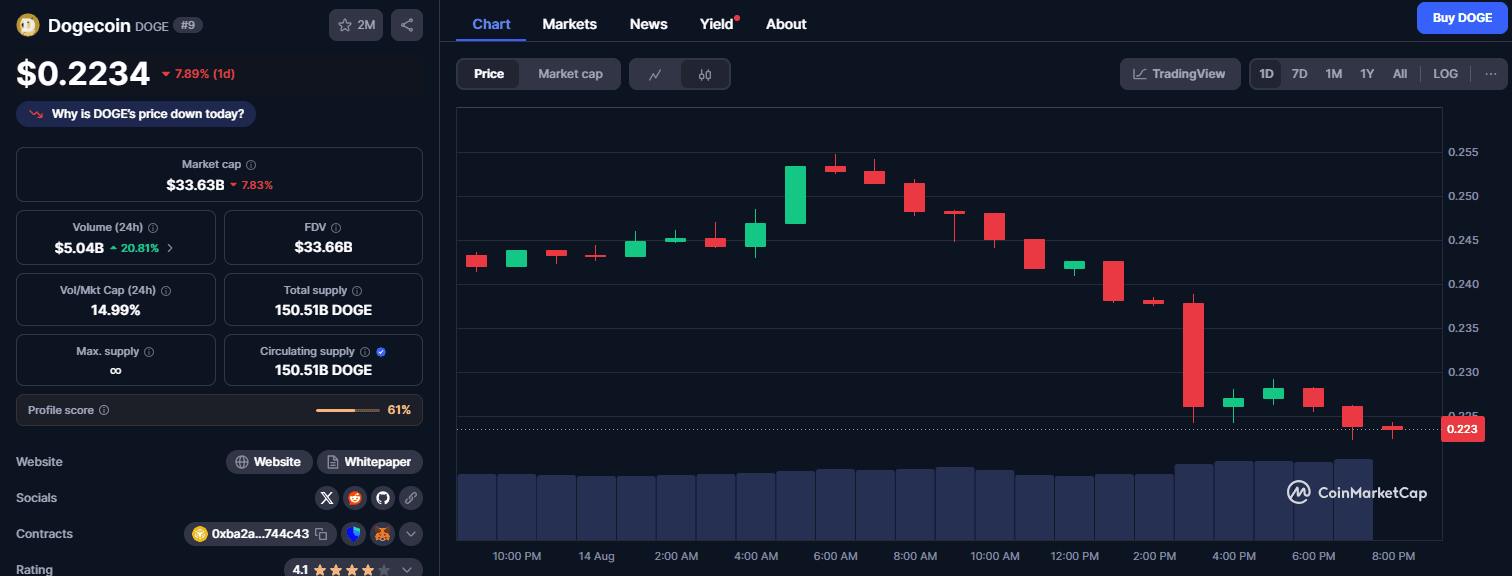Toggle LOG scale on chart
1512x576 pixels.
pyautogui.click(x=1445, y=74)
